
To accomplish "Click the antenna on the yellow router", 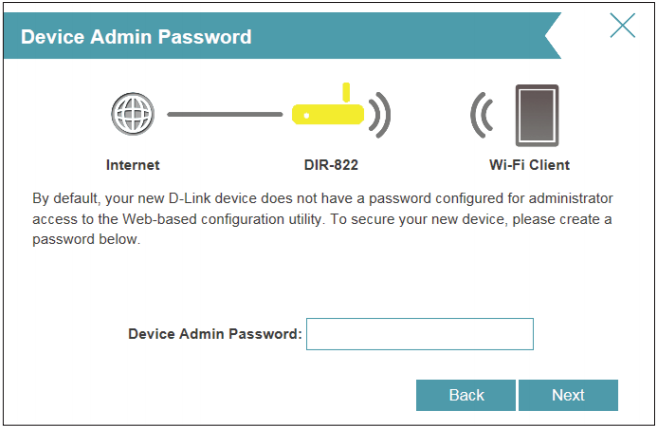I will coord(345,94).
